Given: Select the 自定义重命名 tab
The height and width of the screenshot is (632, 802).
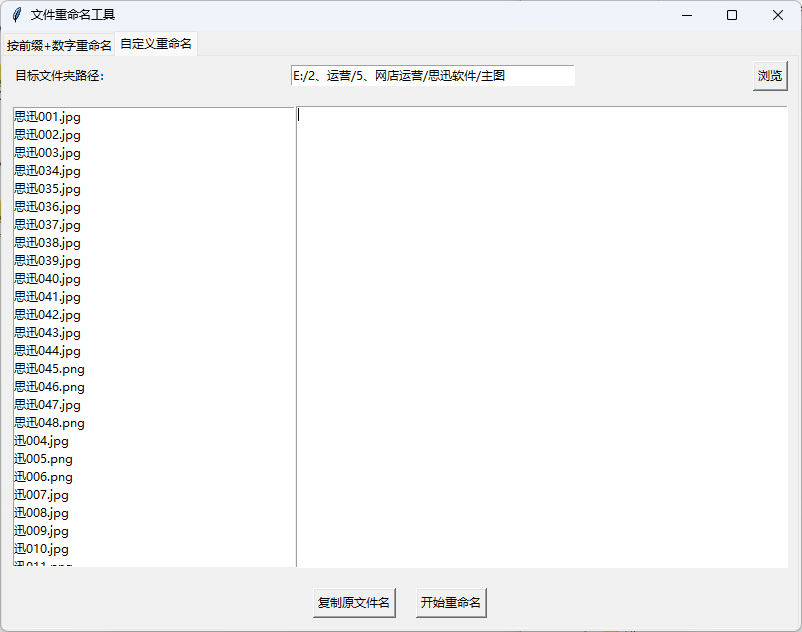Looking at the screenshot, I should (x=156, y=44).
